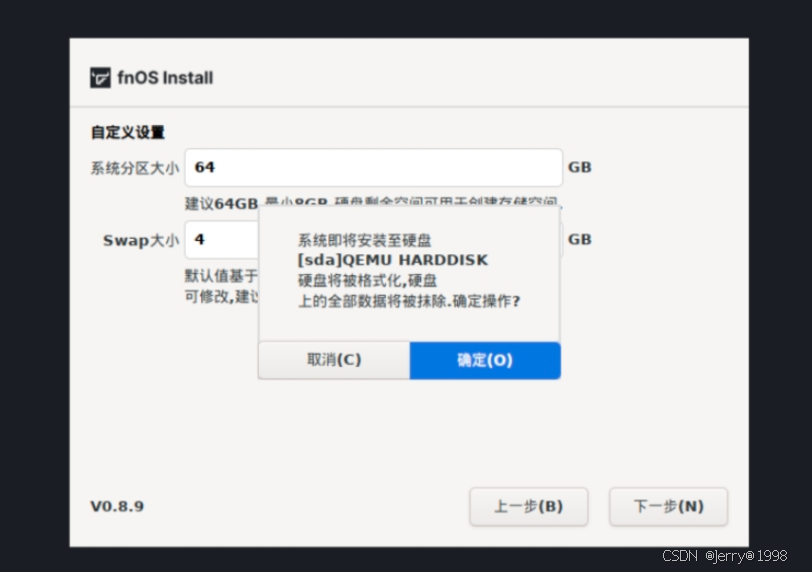This screenshot has width=812, height=572.
Task: Select the version text V0.8.9
Action: coord(117,506)
